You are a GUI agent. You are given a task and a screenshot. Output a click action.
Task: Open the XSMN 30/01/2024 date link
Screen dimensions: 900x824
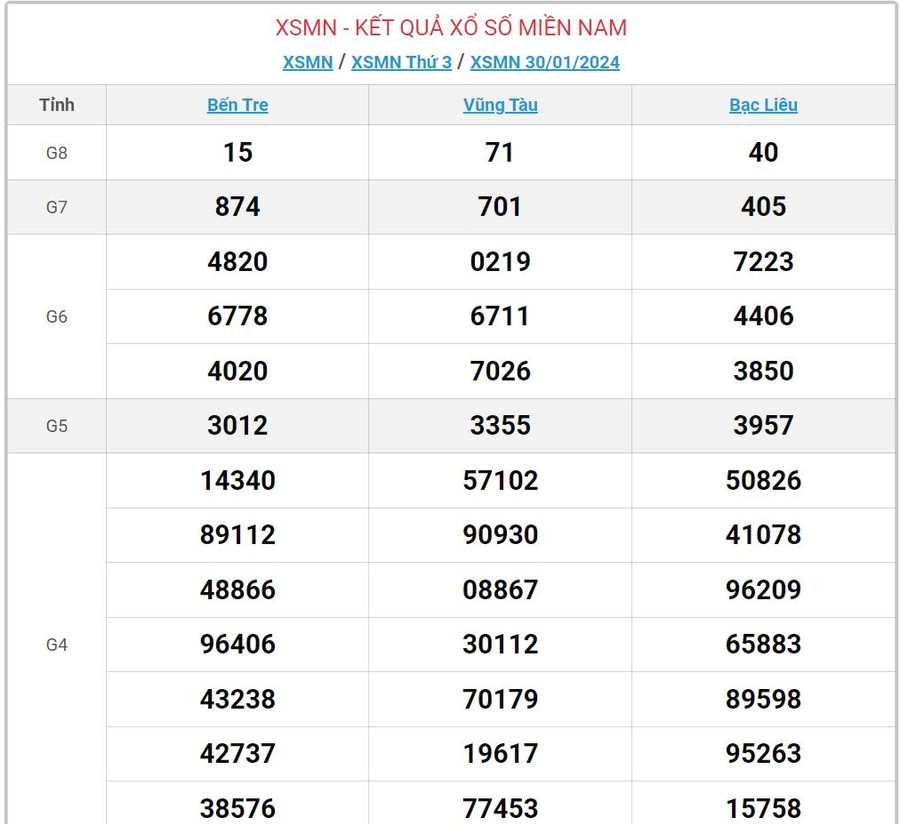(x=544, y=62)
